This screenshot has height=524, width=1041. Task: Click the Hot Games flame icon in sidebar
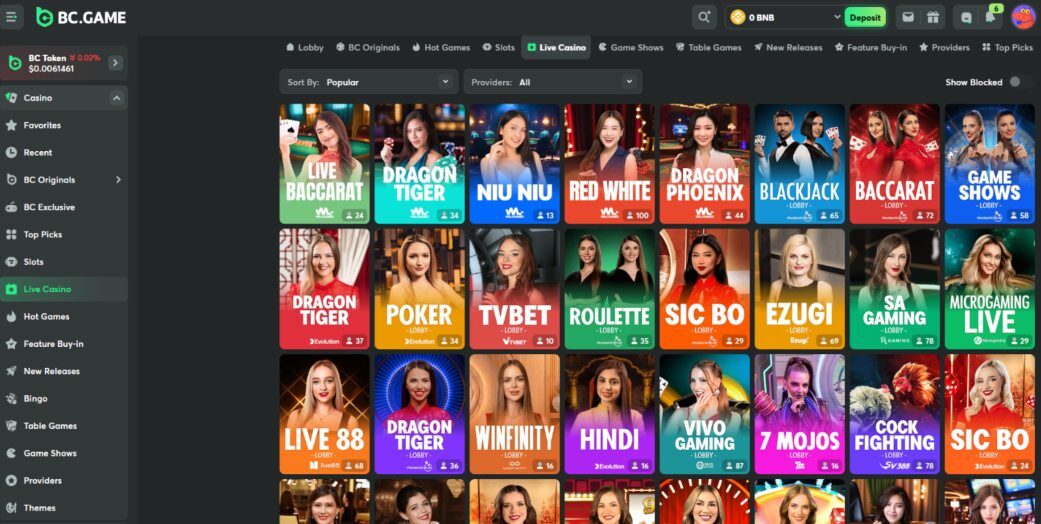pyautogui.click(x=11, y=316)
